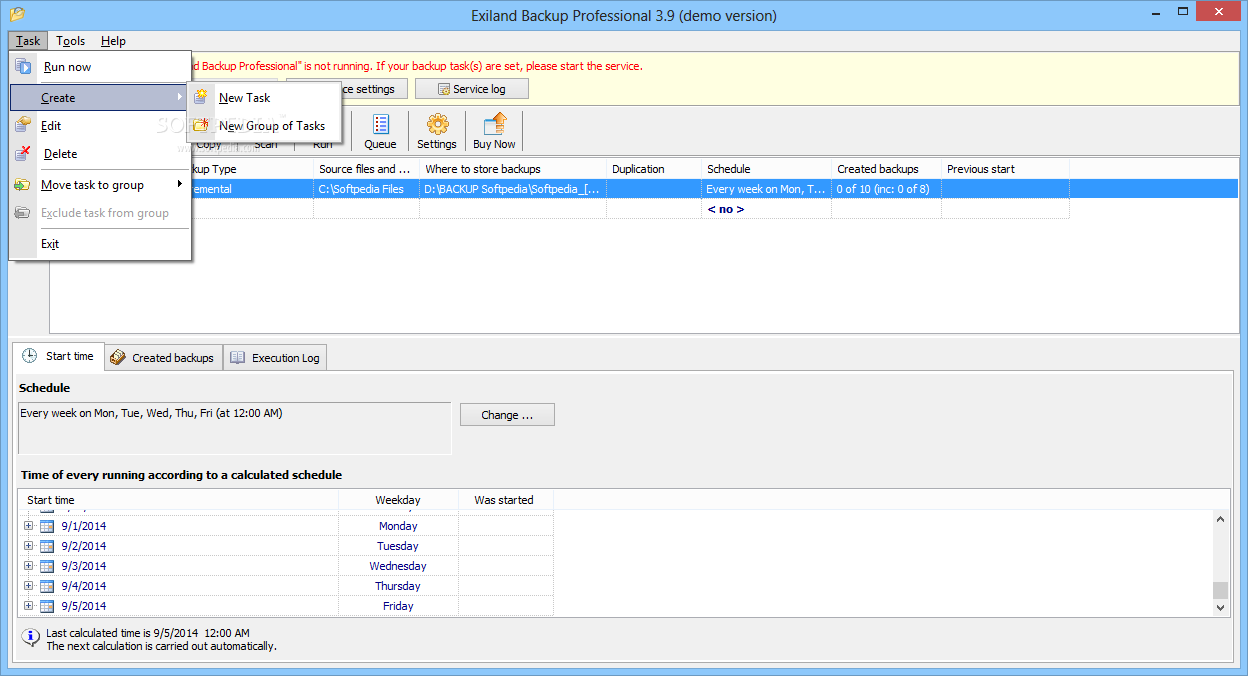Viewport: 1248px width, 676px height.
Task: Click the Weekday column header
Action: tap(398, 500)
